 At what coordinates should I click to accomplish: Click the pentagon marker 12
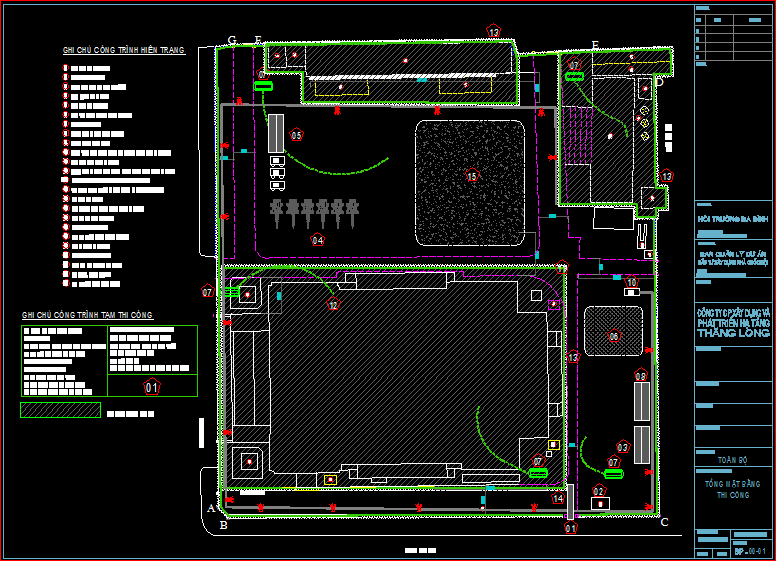(x=333, y=304)
